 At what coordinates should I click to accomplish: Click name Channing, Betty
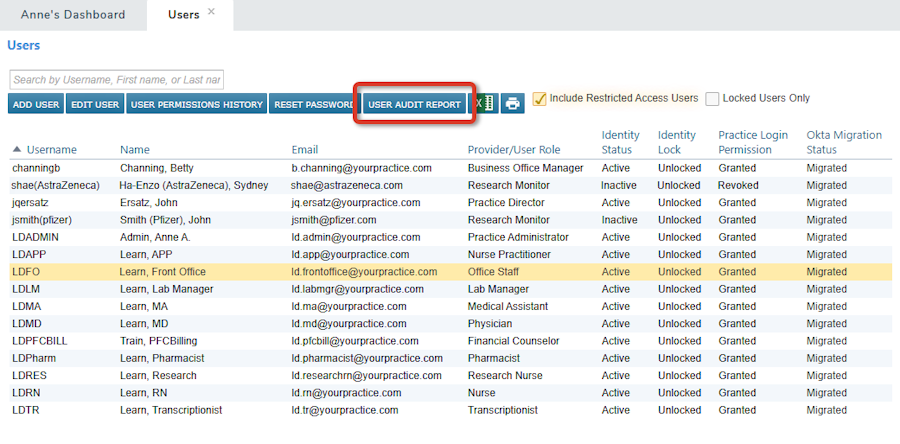tap(157, 168)
